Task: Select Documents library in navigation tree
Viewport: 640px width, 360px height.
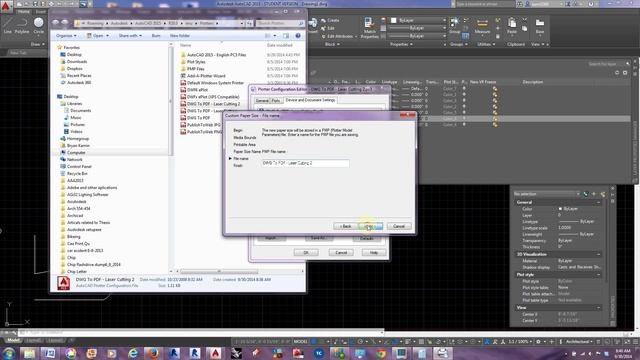Action: 80,111
